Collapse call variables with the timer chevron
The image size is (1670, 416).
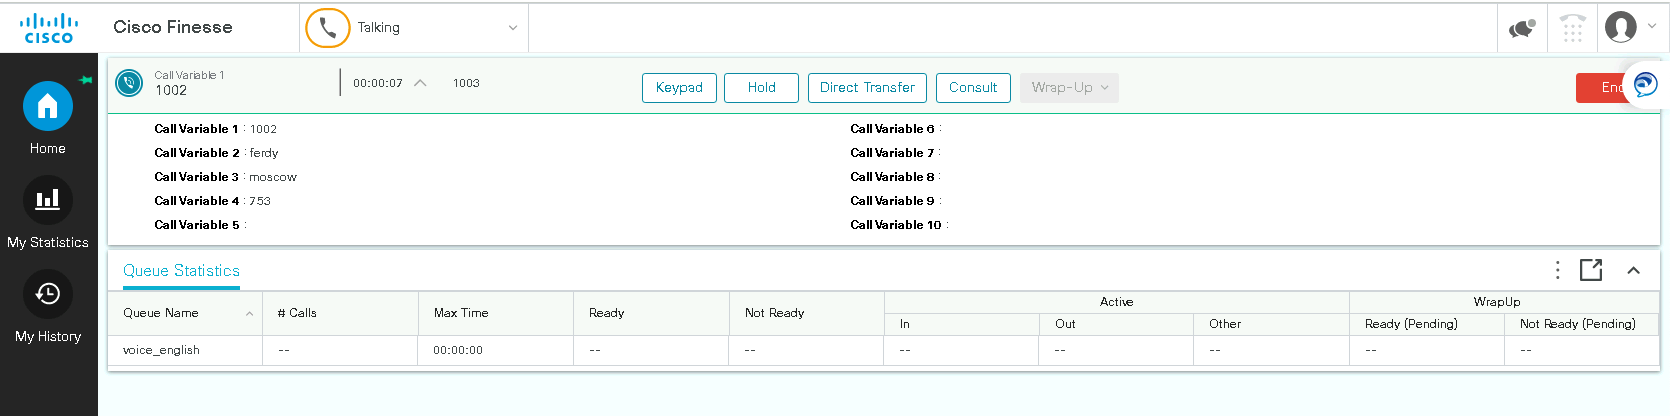[x=421, y=83]
